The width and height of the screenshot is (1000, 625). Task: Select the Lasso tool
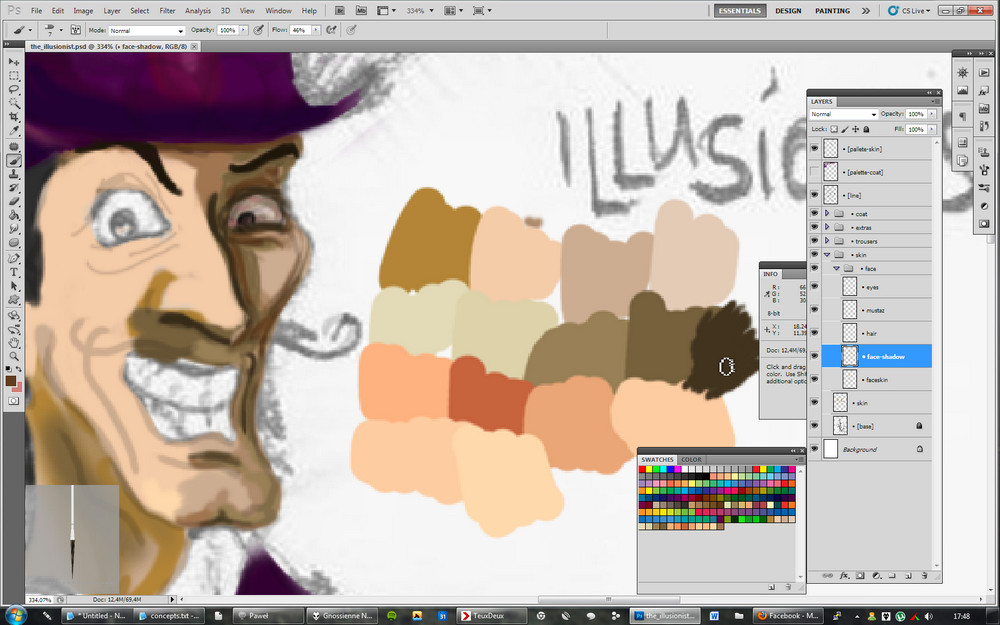(15, 89)
